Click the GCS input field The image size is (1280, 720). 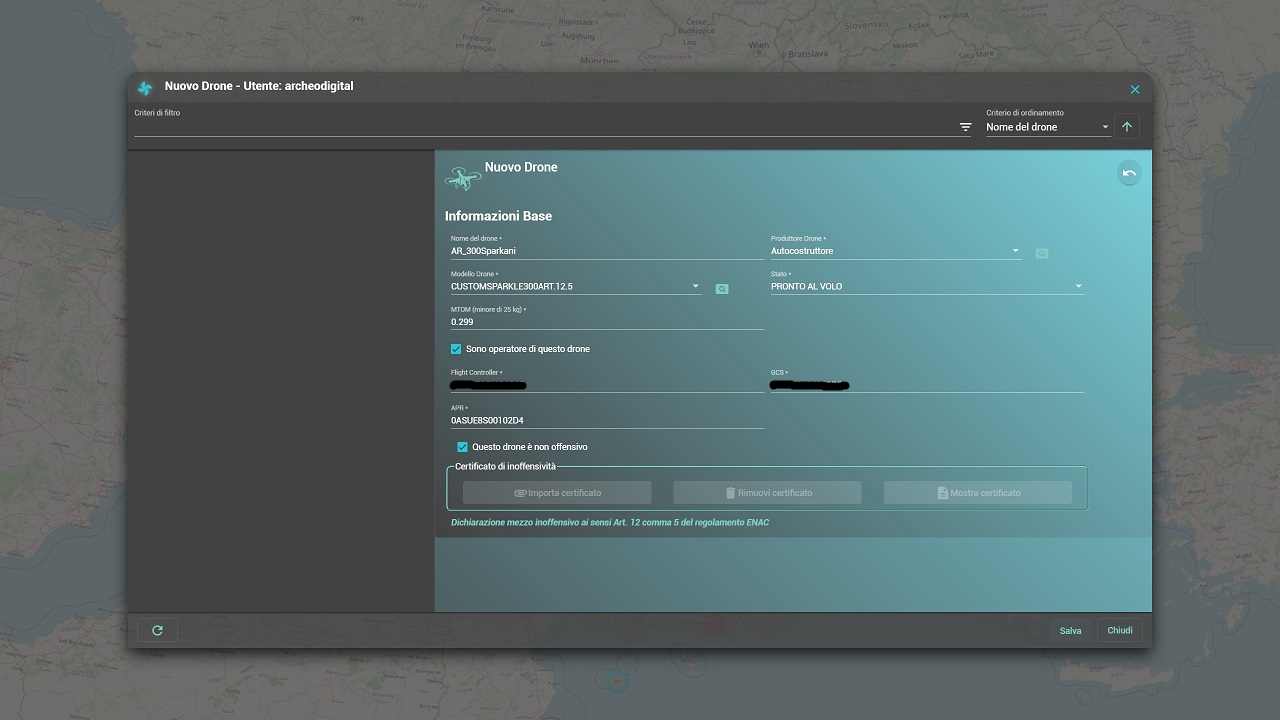[x=927, y=385]
